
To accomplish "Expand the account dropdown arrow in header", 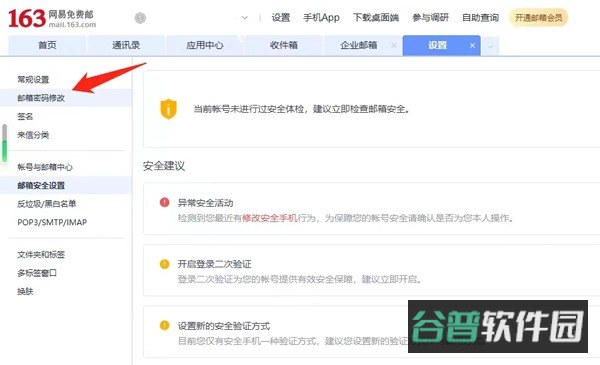I will (245, 18).
